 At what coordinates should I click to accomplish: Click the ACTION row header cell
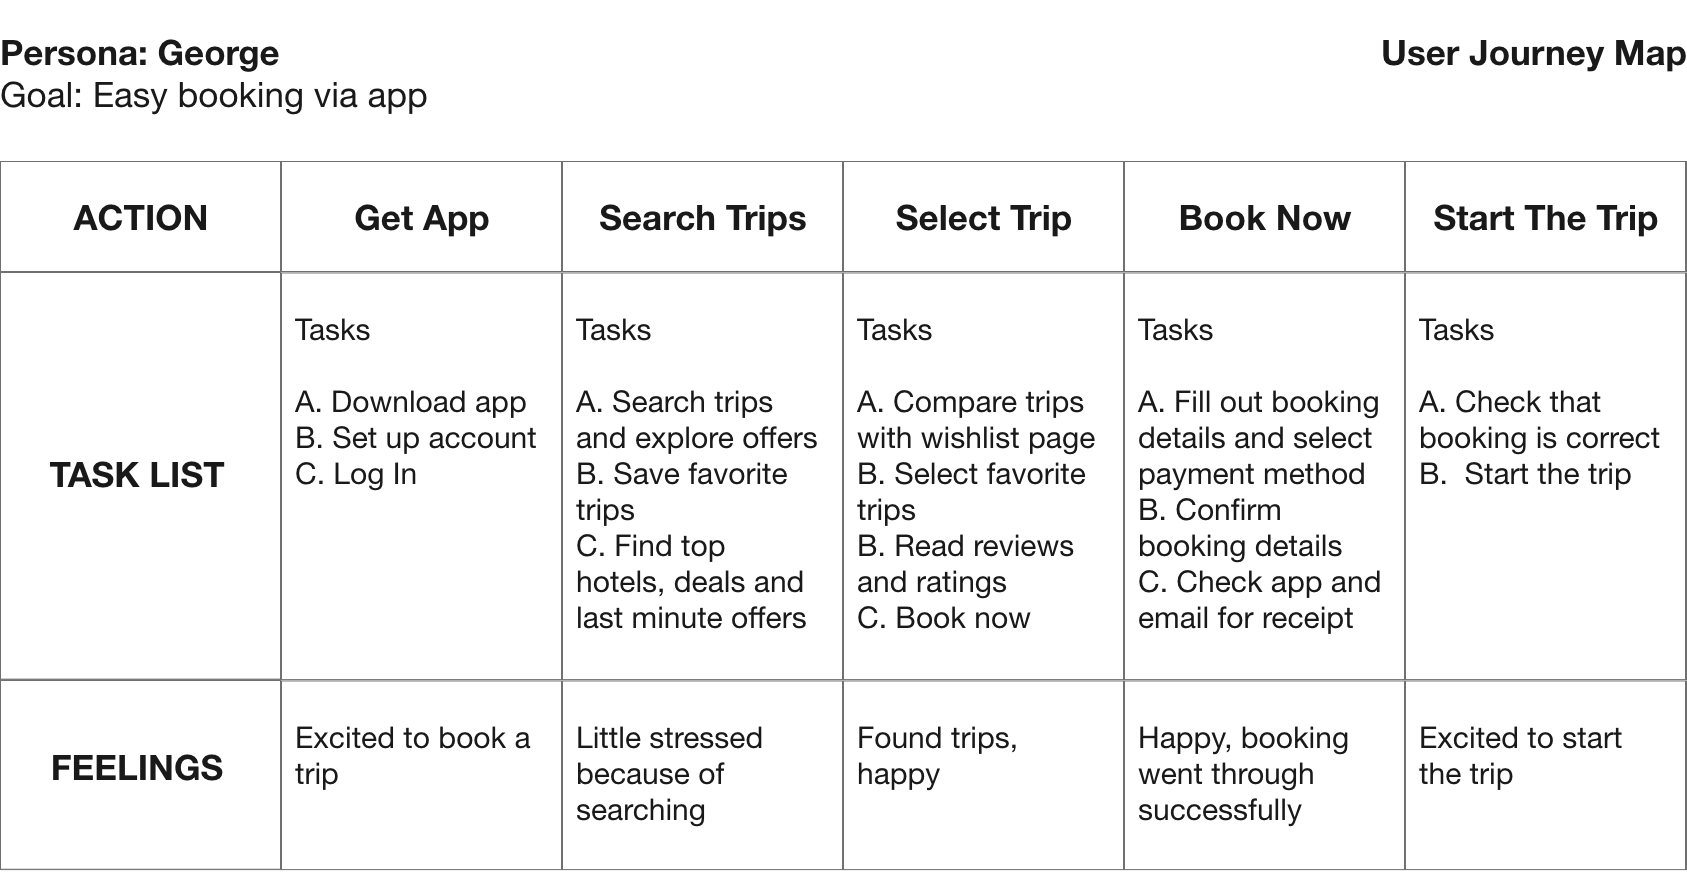coord(140,218)
